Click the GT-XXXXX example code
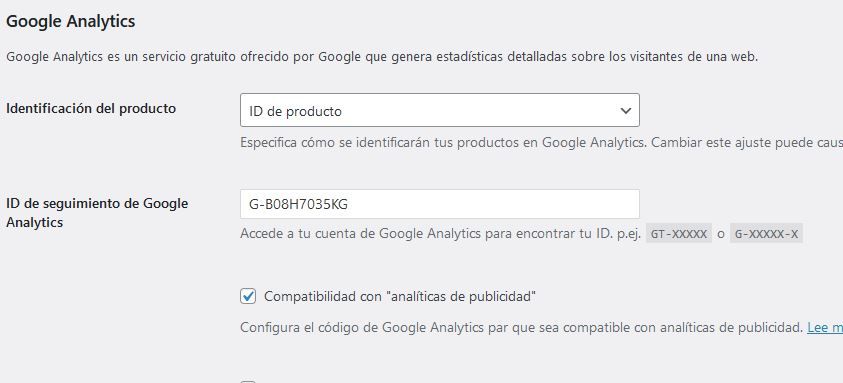 click(678, 235)
